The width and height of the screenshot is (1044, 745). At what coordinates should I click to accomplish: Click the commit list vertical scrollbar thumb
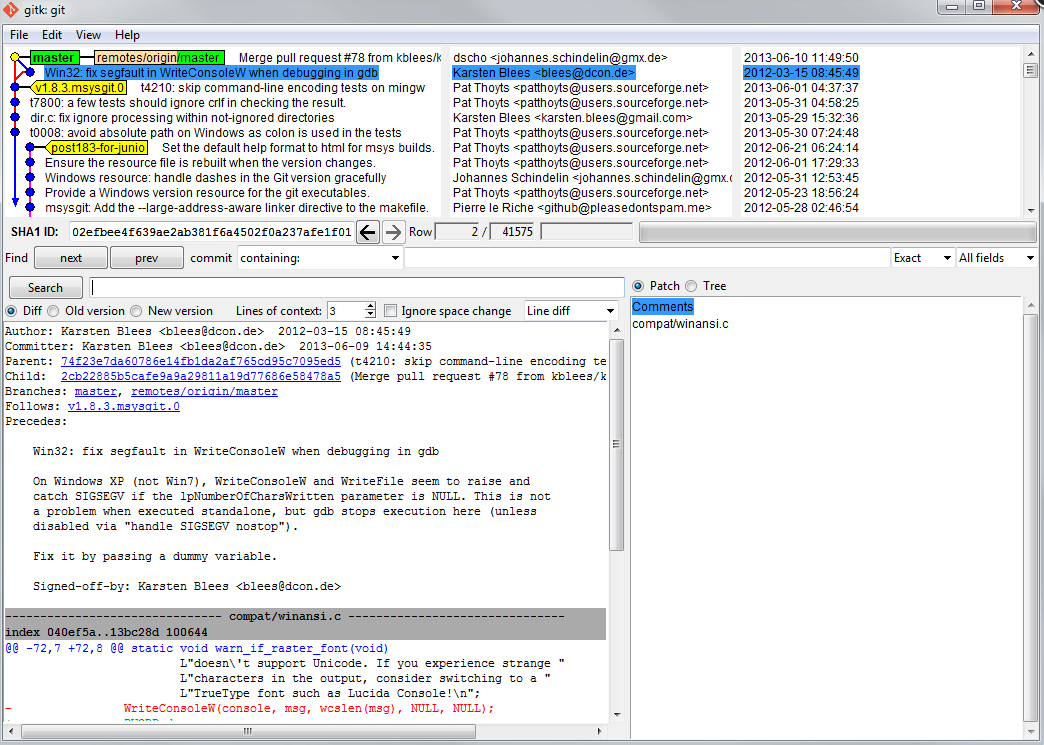pyautogui.click(x=1031, y=70)
